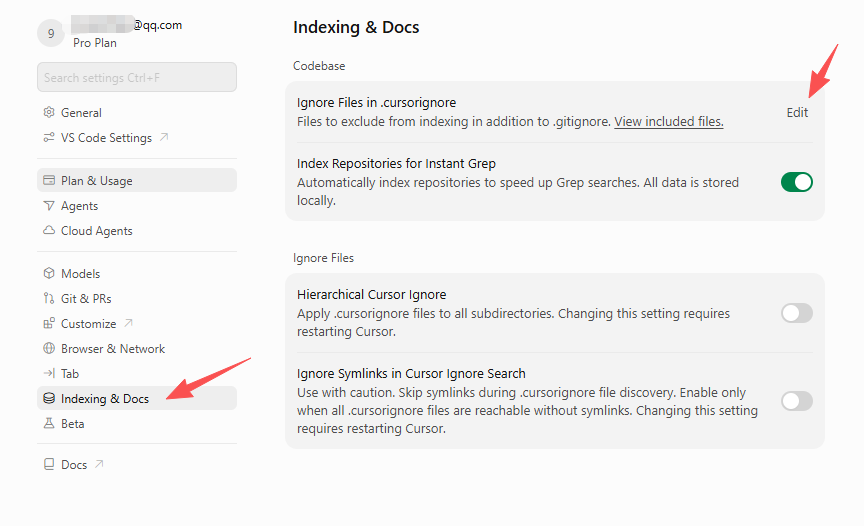This screenshot has height=526, width=864.
Task: Select the Agents settings section
Action: pyautogui.click(x=137, y=205)
